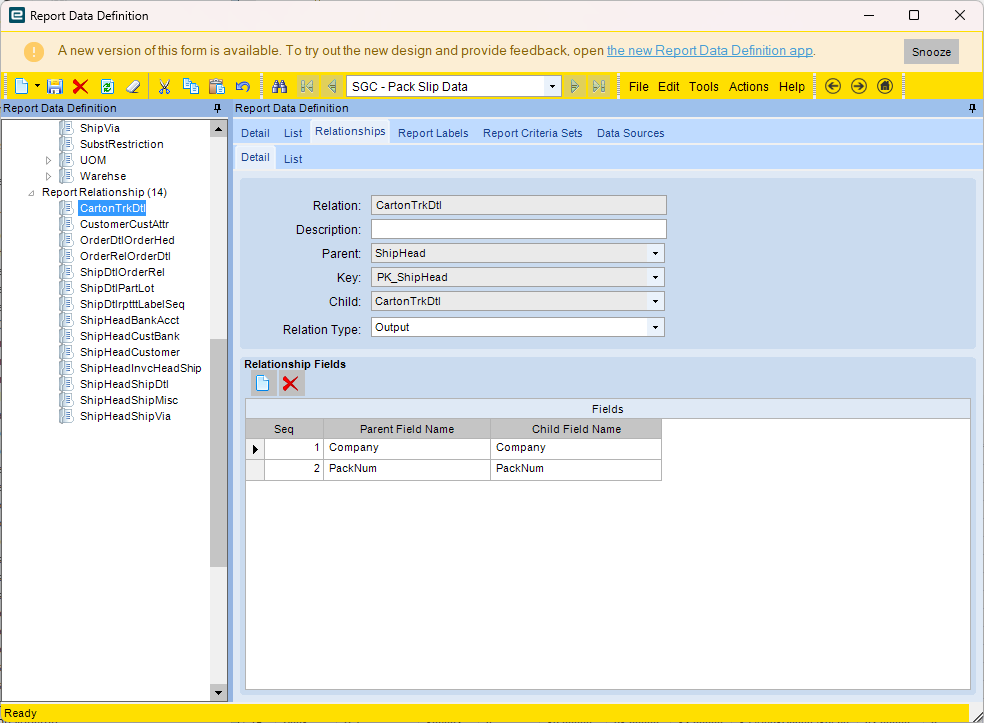
Task: Click the binoculars Search icon
Action: pyautogui.click(x=280, y=87)
